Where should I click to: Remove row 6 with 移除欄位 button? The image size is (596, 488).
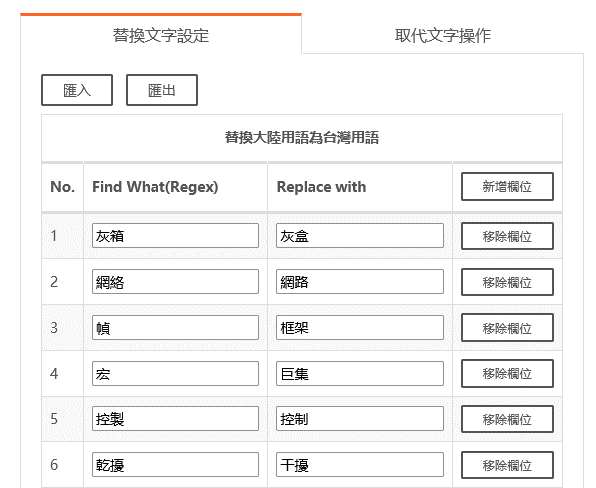(507, 465)
